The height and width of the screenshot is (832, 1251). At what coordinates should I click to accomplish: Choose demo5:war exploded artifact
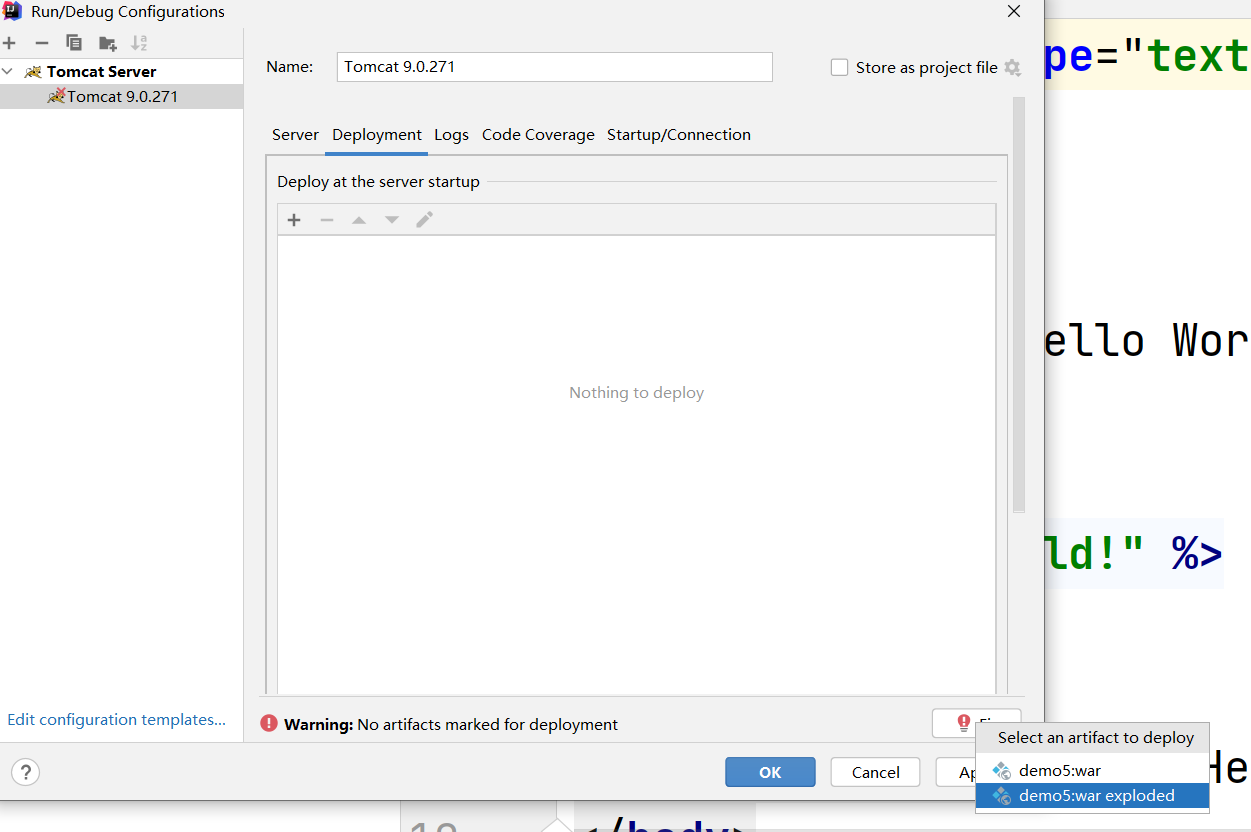pos(1092,796)
